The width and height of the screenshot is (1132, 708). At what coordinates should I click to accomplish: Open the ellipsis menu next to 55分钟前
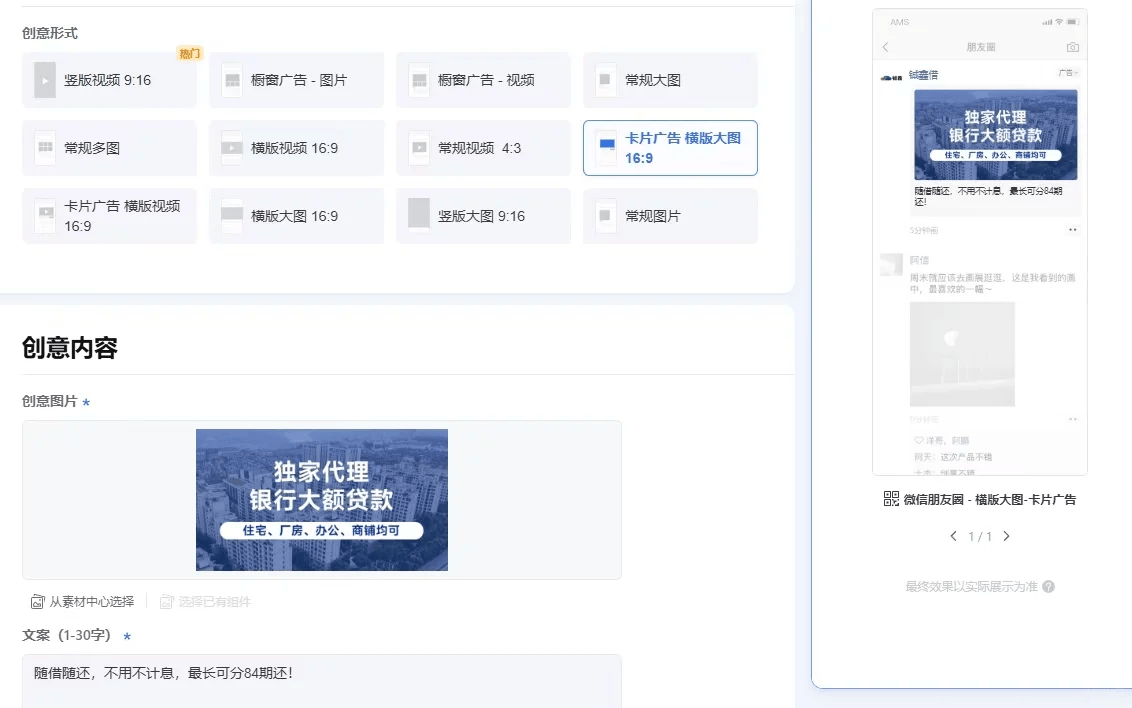point(1073,230)
